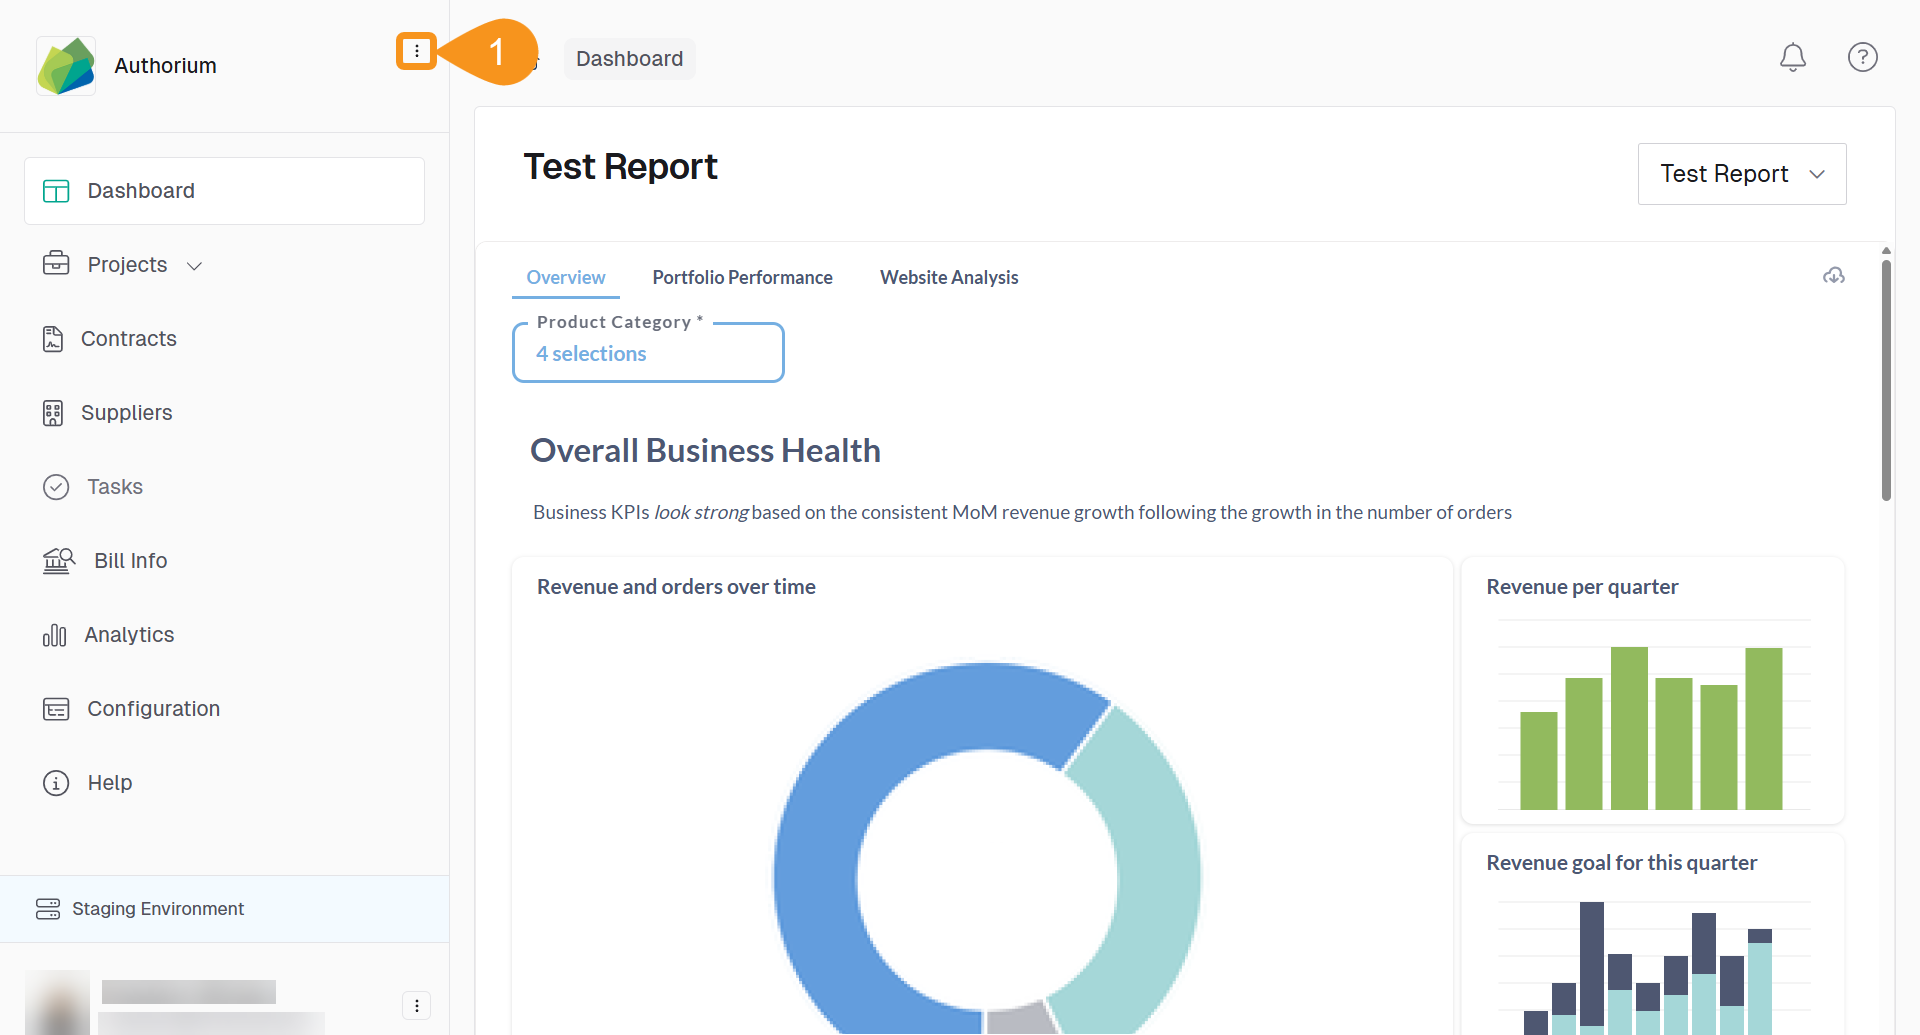1920x1035 pixels.
Task: Open user profile options menu
Action: (416, 1005)
